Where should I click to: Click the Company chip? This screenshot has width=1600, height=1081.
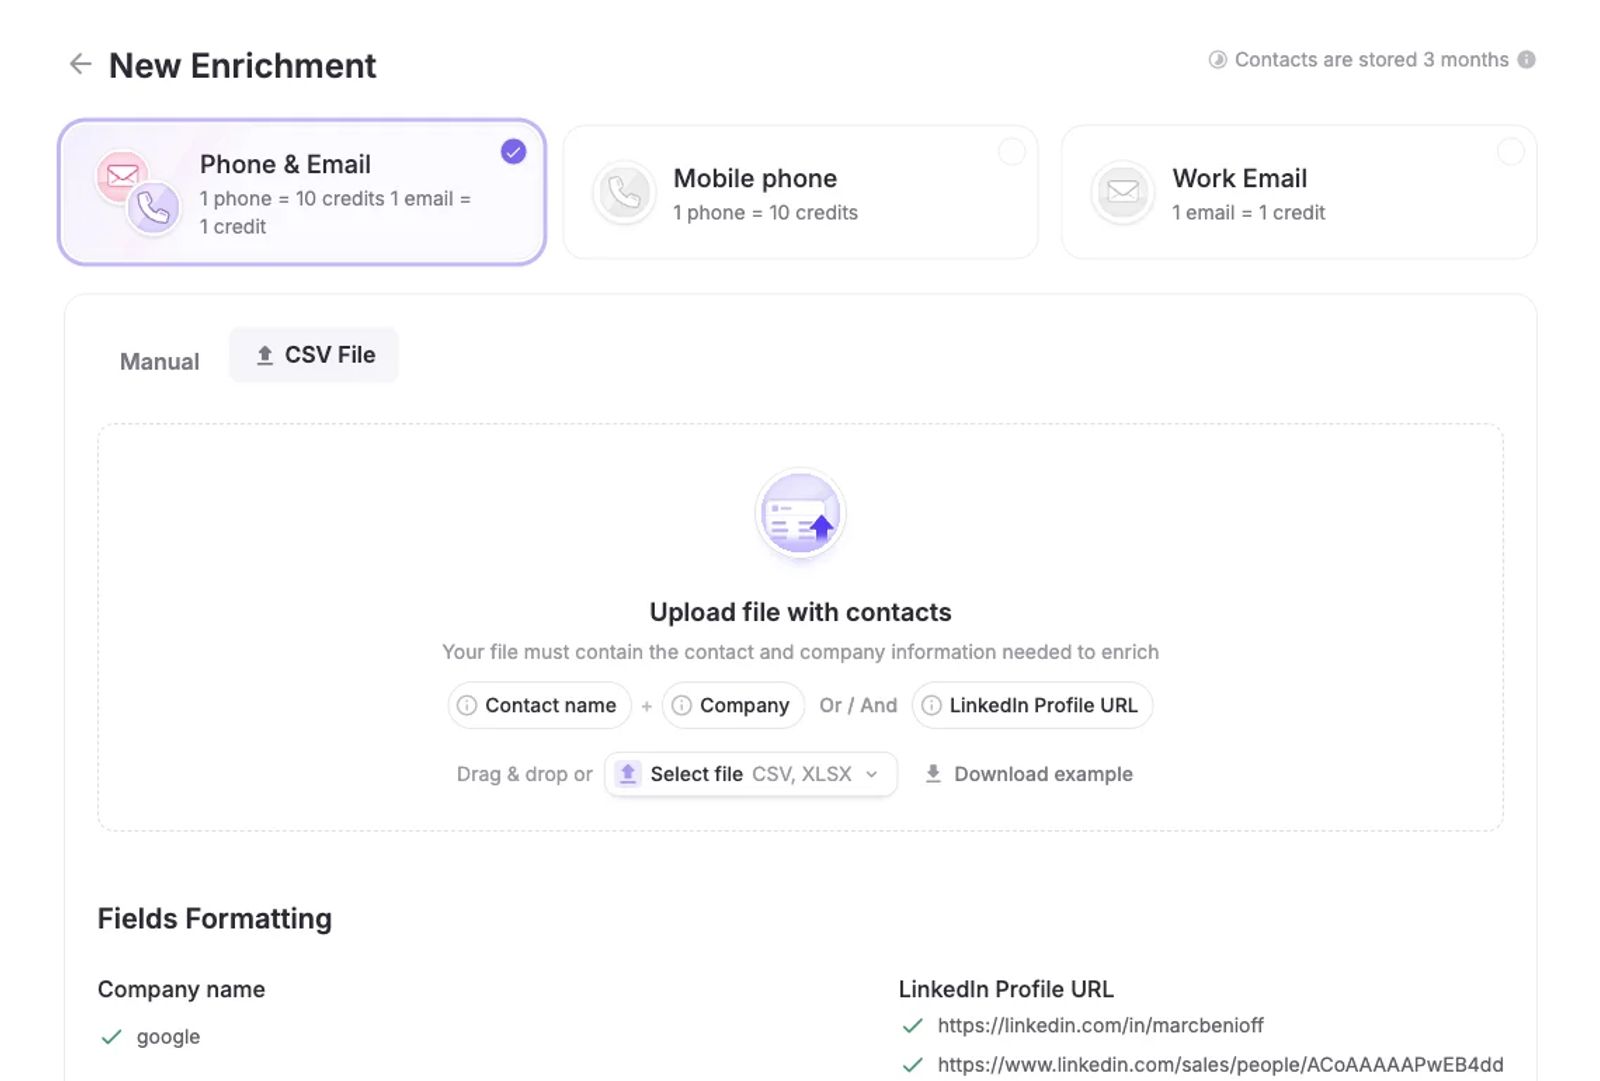733,706
